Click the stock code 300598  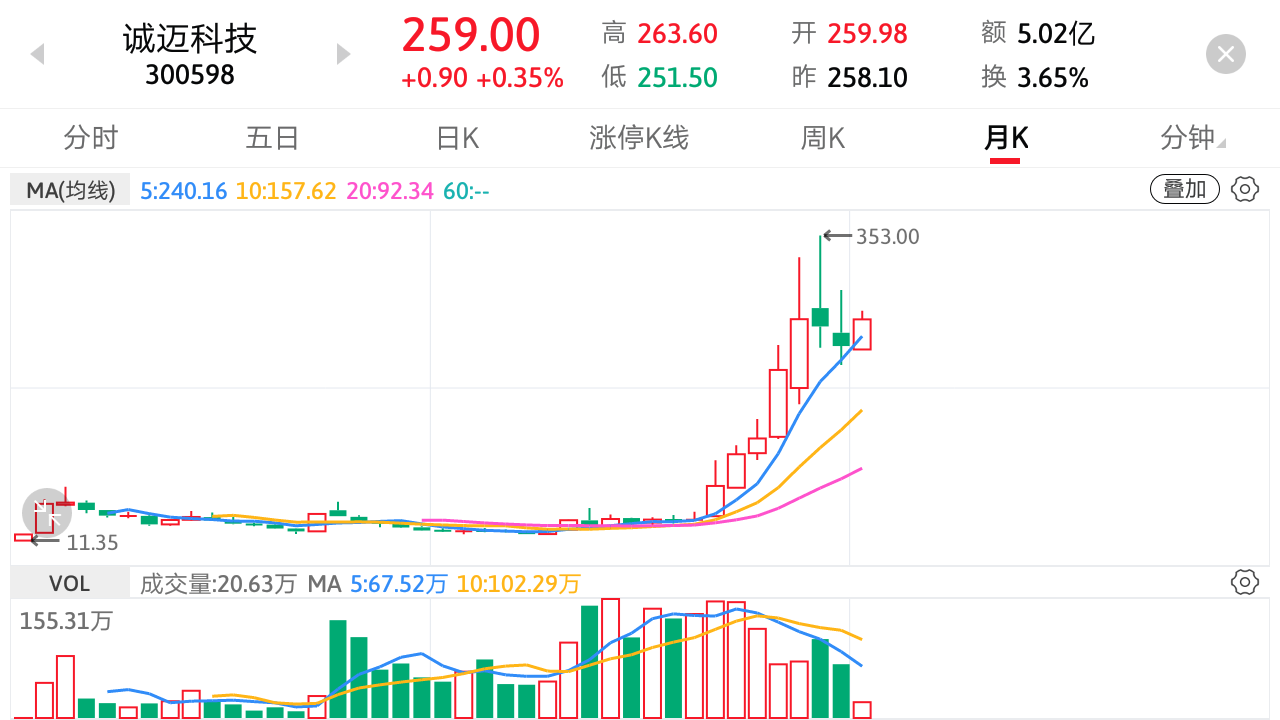tap(190, 75)
